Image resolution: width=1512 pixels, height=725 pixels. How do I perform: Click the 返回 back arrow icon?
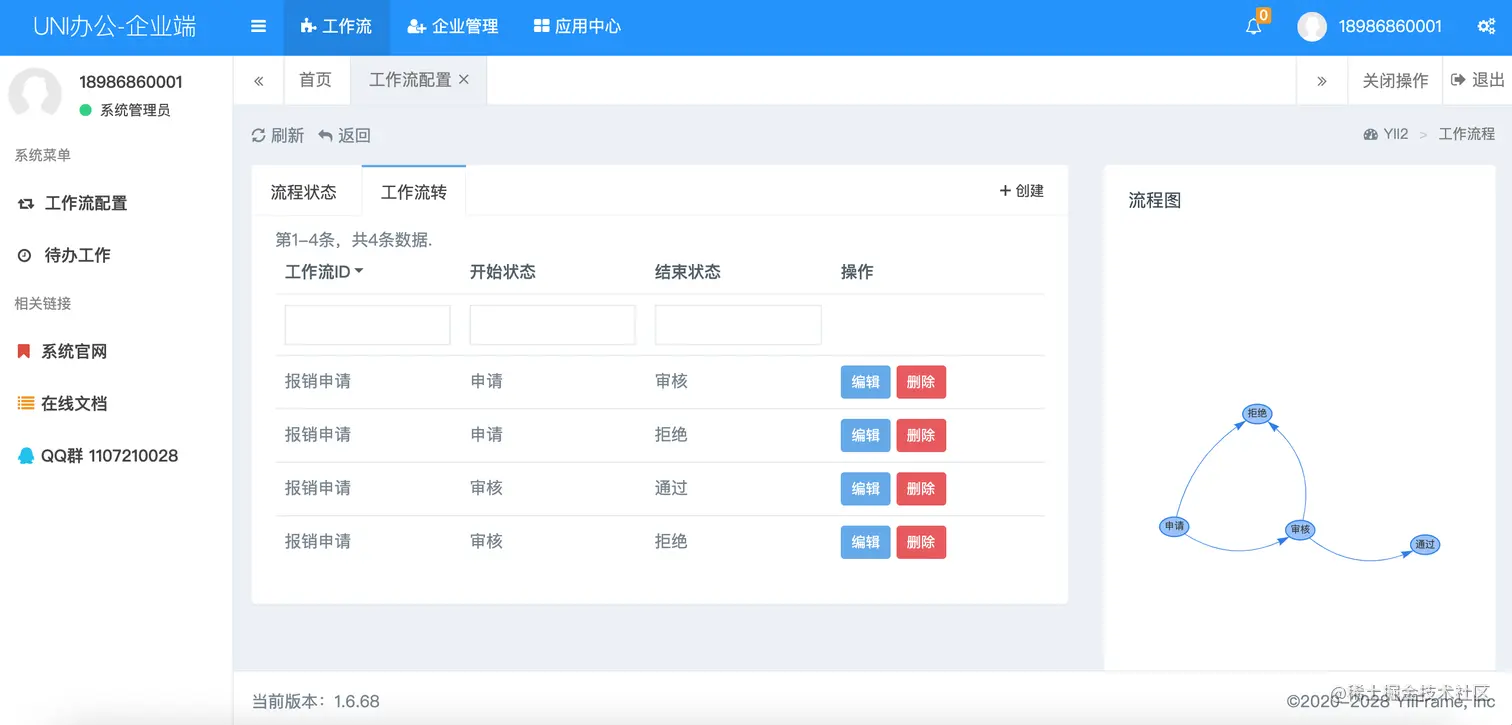click(327, 134)
